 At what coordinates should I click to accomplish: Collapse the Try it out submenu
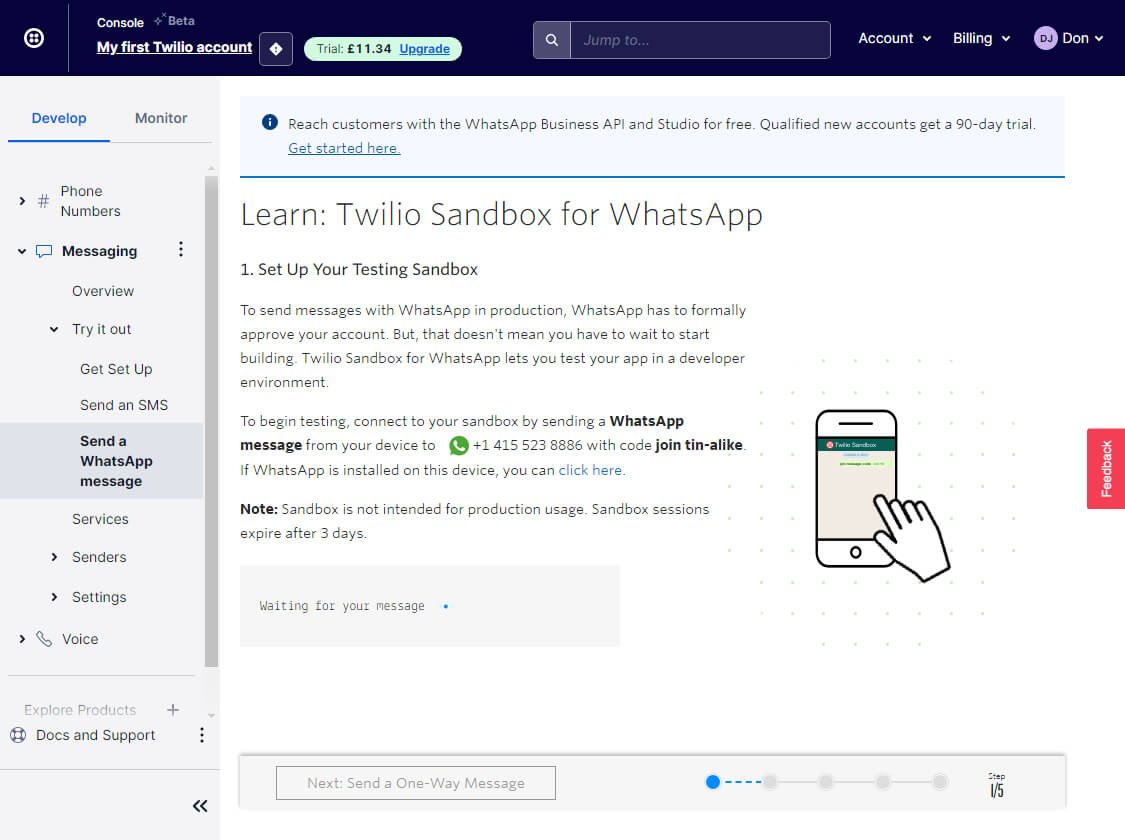click(x=54, y=329)
